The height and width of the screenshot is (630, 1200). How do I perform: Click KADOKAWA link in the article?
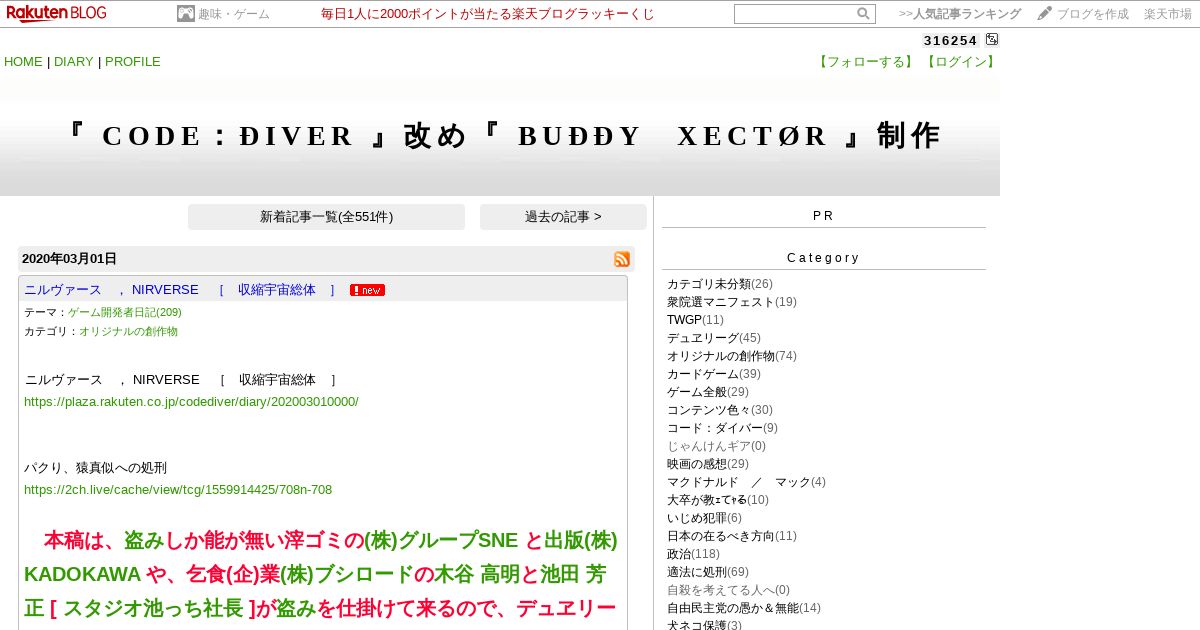coord(82,575)
